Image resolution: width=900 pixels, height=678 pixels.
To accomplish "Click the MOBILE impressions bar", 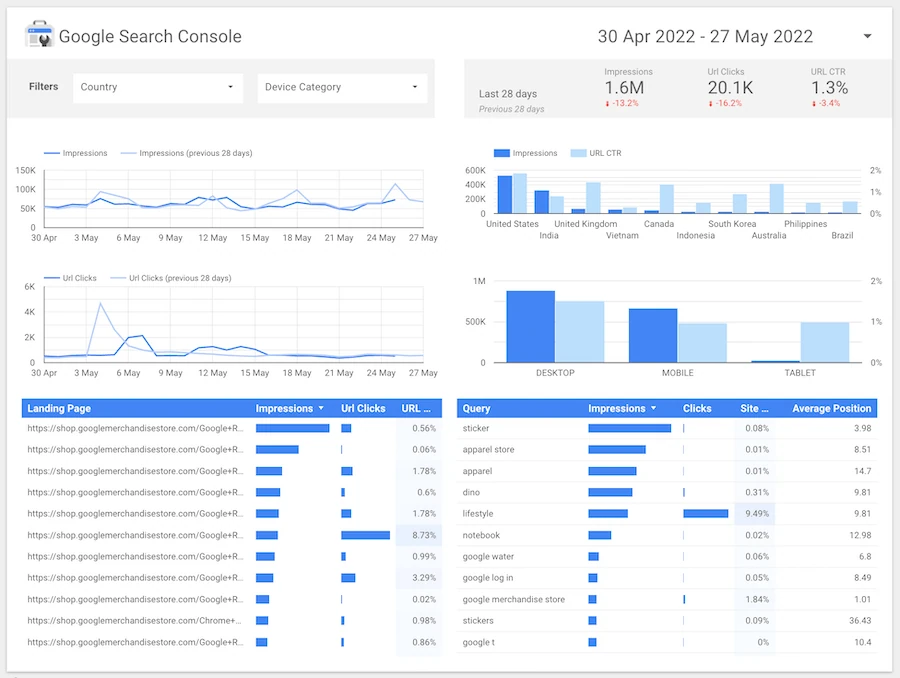I will (x=653, y=335).
